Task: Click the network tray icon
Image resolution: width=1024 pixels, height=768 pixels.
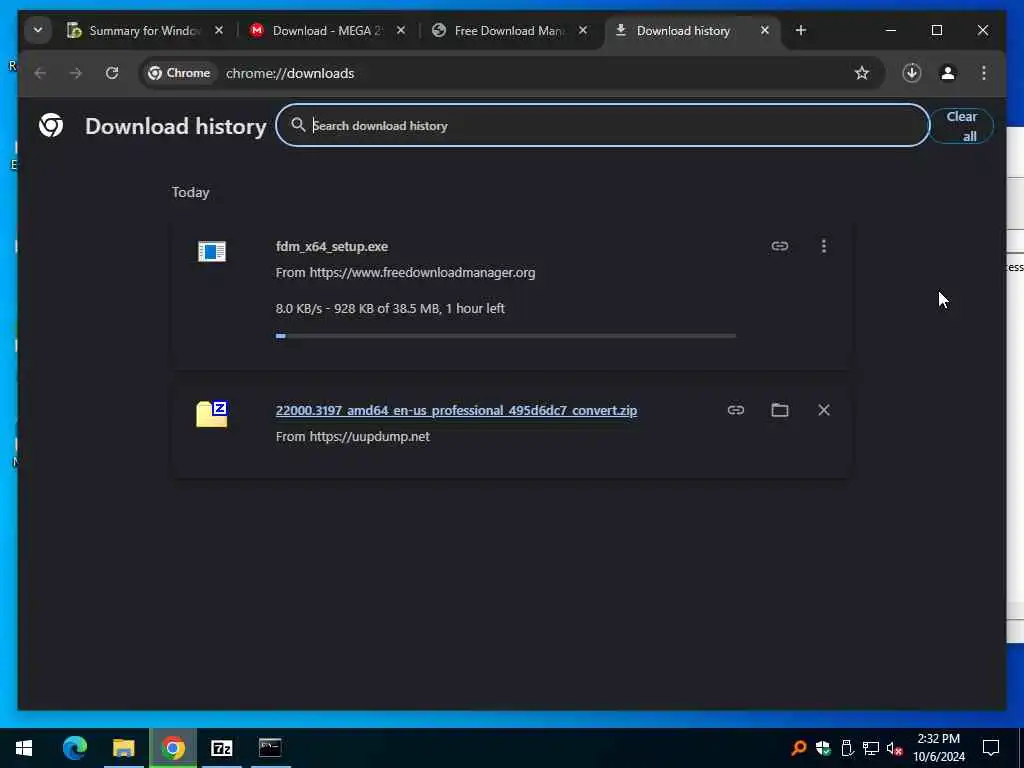Action: pyautogui.click(x=871, y=748)
